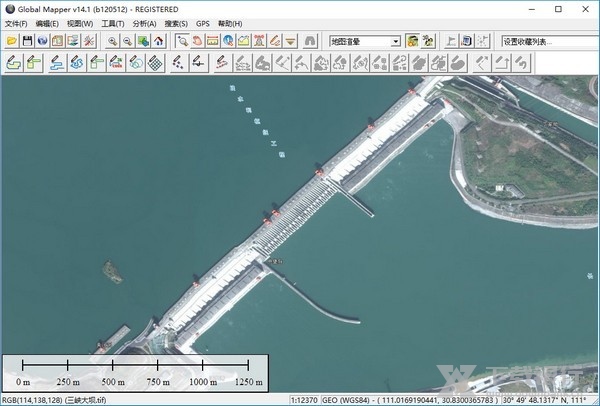Screen dimensions: 600x406
Task: Select the Pan hand tool
Action: (197, 41)
